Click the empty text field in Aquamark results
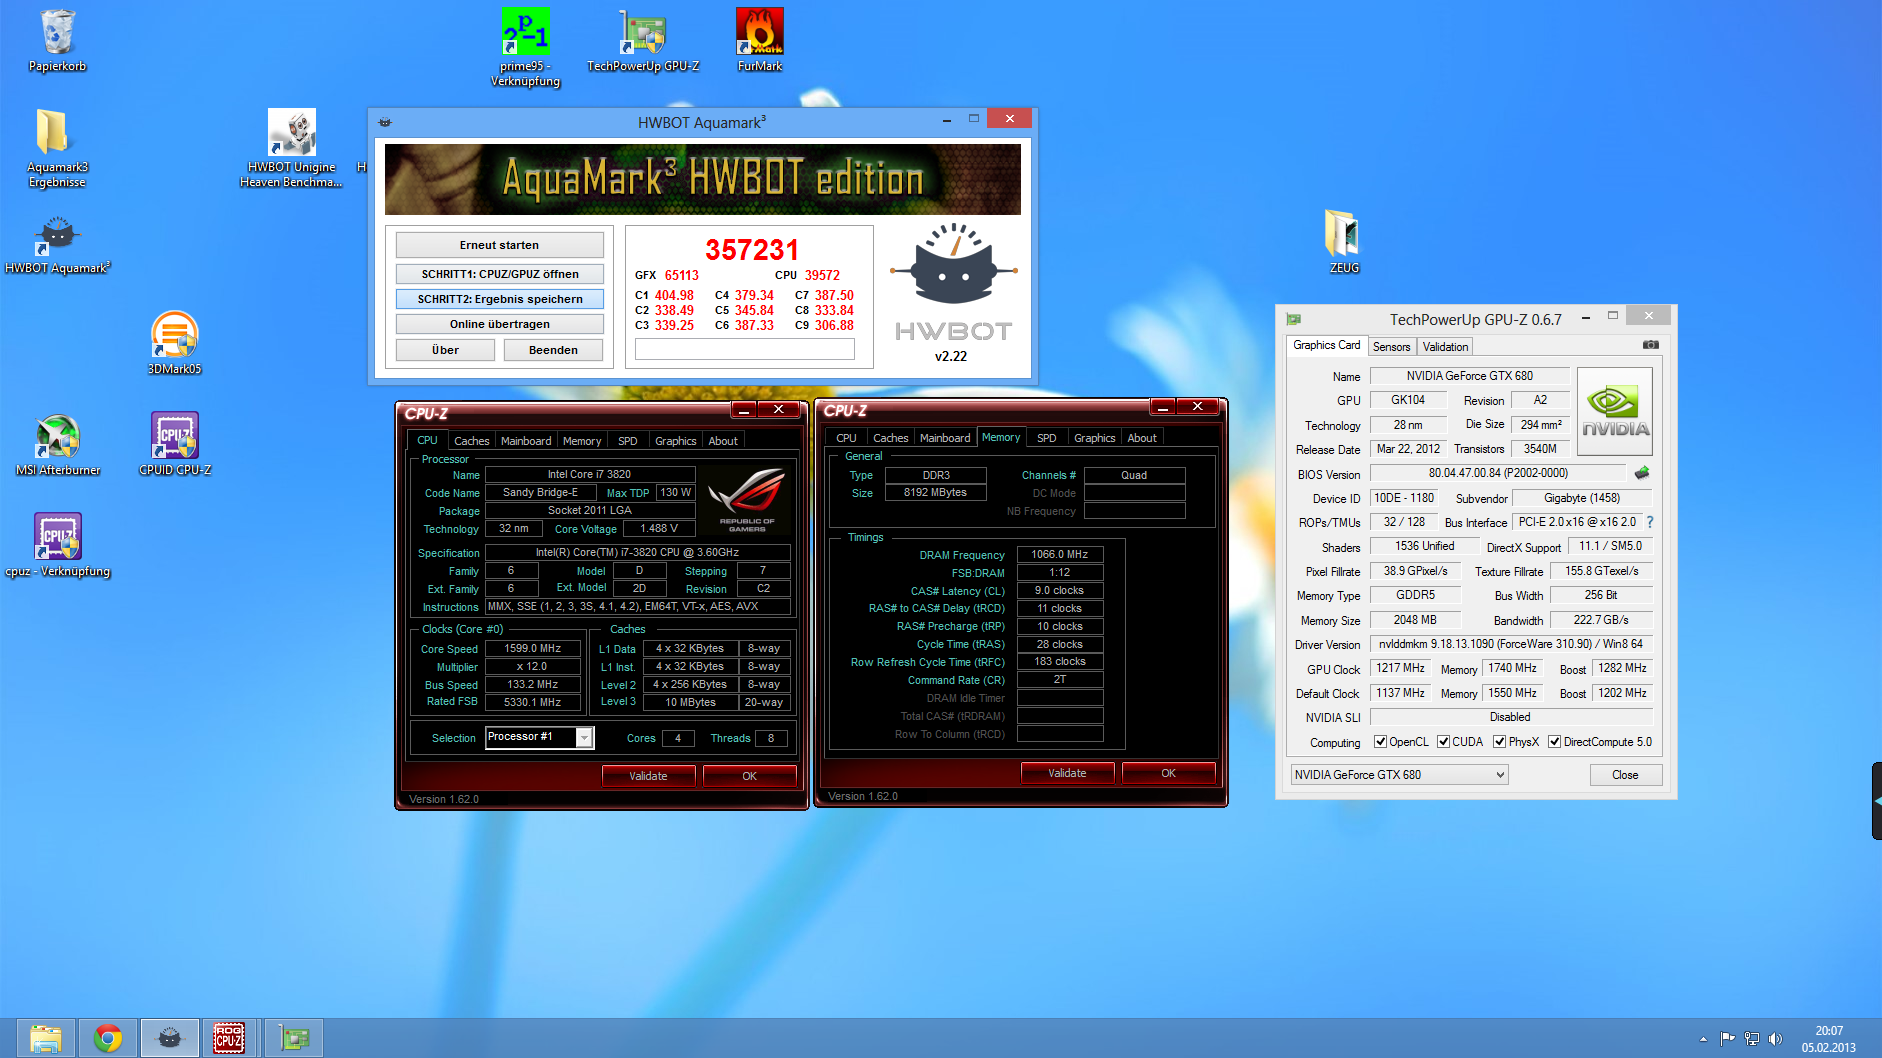1882x1058 pixels. [744, 348]
